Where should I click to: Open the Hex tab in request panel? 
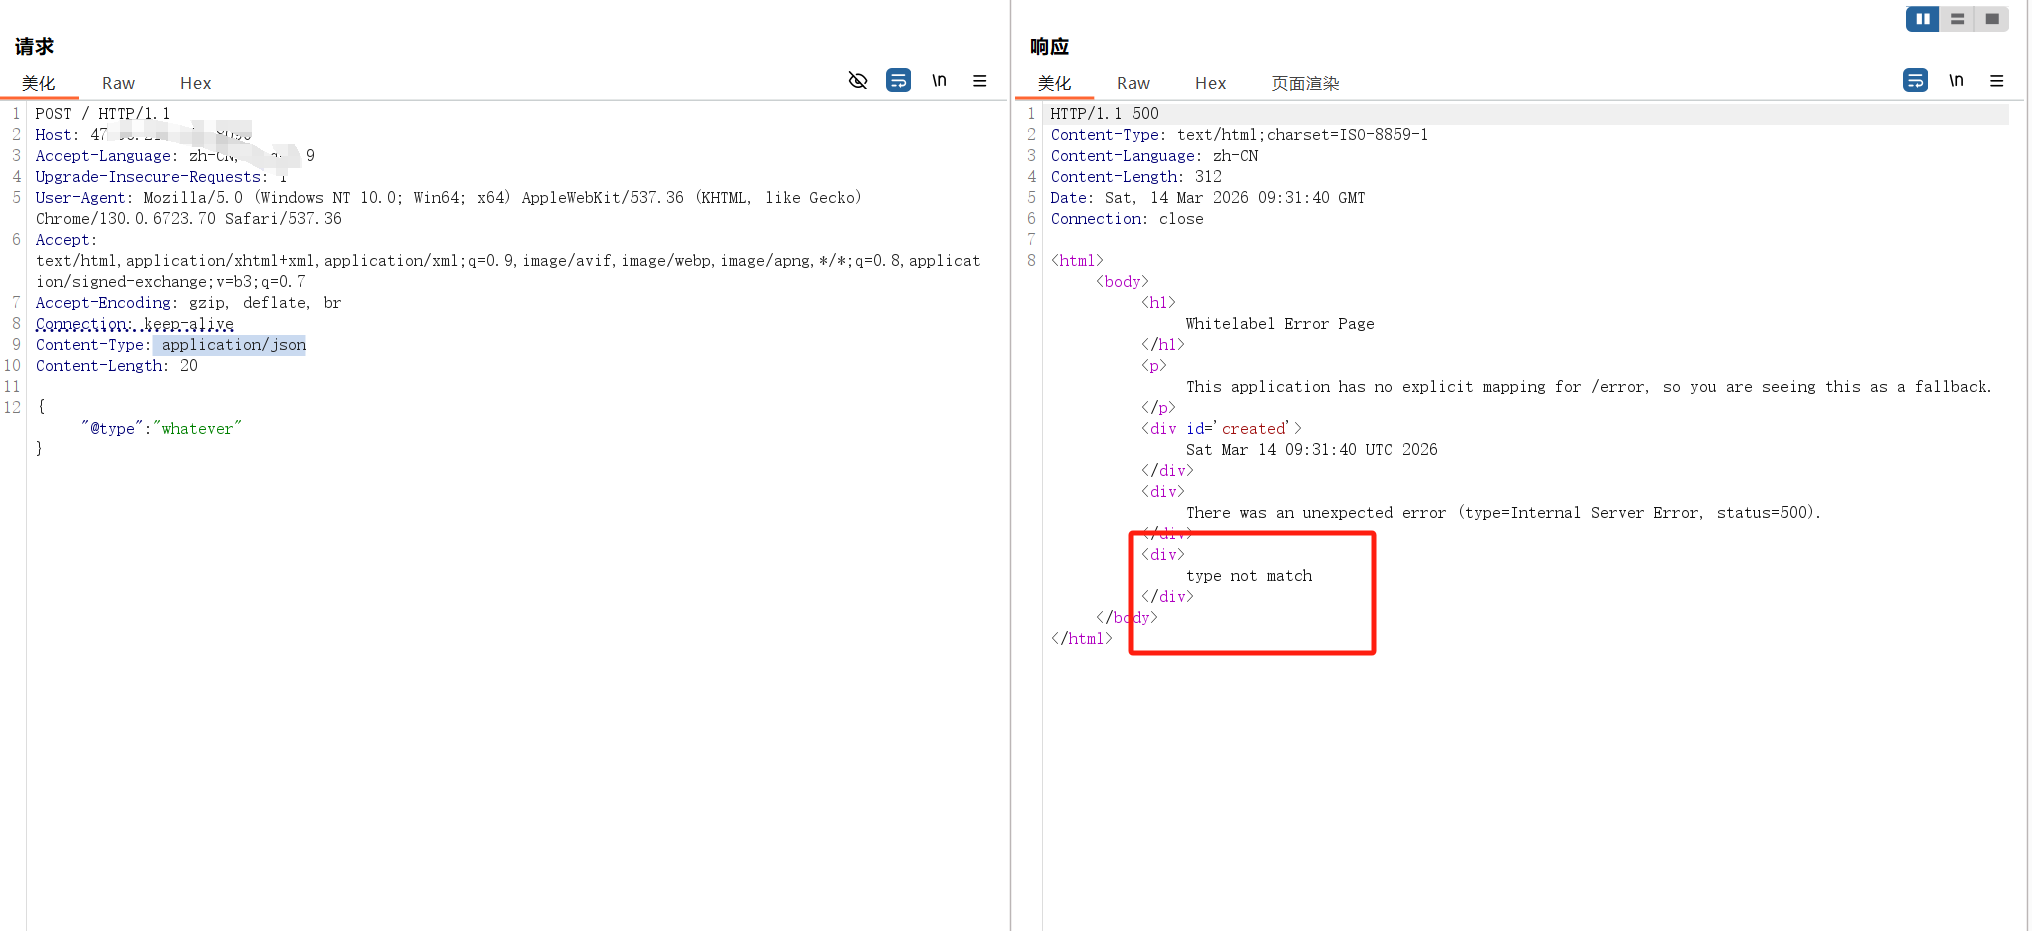point(195,83)
